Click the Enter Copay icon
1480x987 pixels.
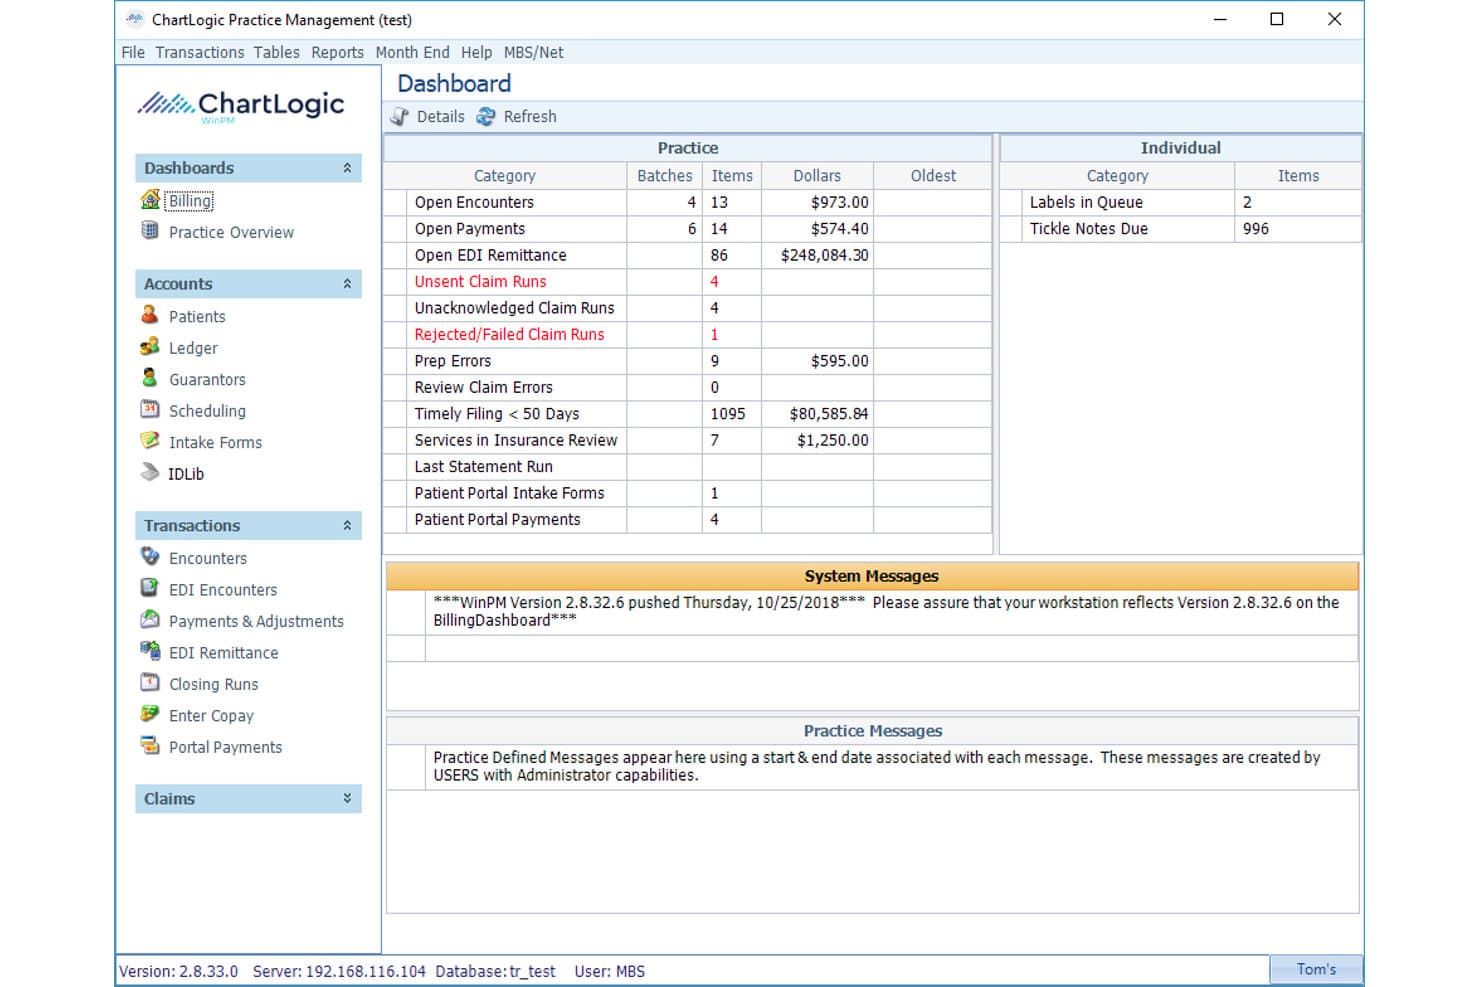(x=150, y=715)
